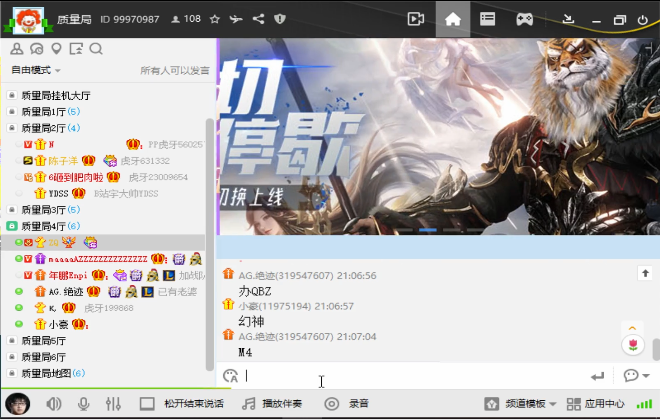The image size is (660, 420).
Task: Click the screen rectangle icon in the bottom bar
Action: tap(147, 404)
